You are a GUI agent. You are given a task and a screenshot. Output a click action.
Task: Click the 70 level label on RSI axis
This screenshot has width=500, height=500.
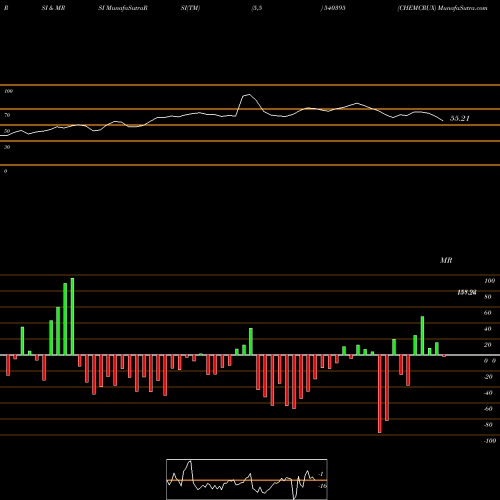(7, 115)
